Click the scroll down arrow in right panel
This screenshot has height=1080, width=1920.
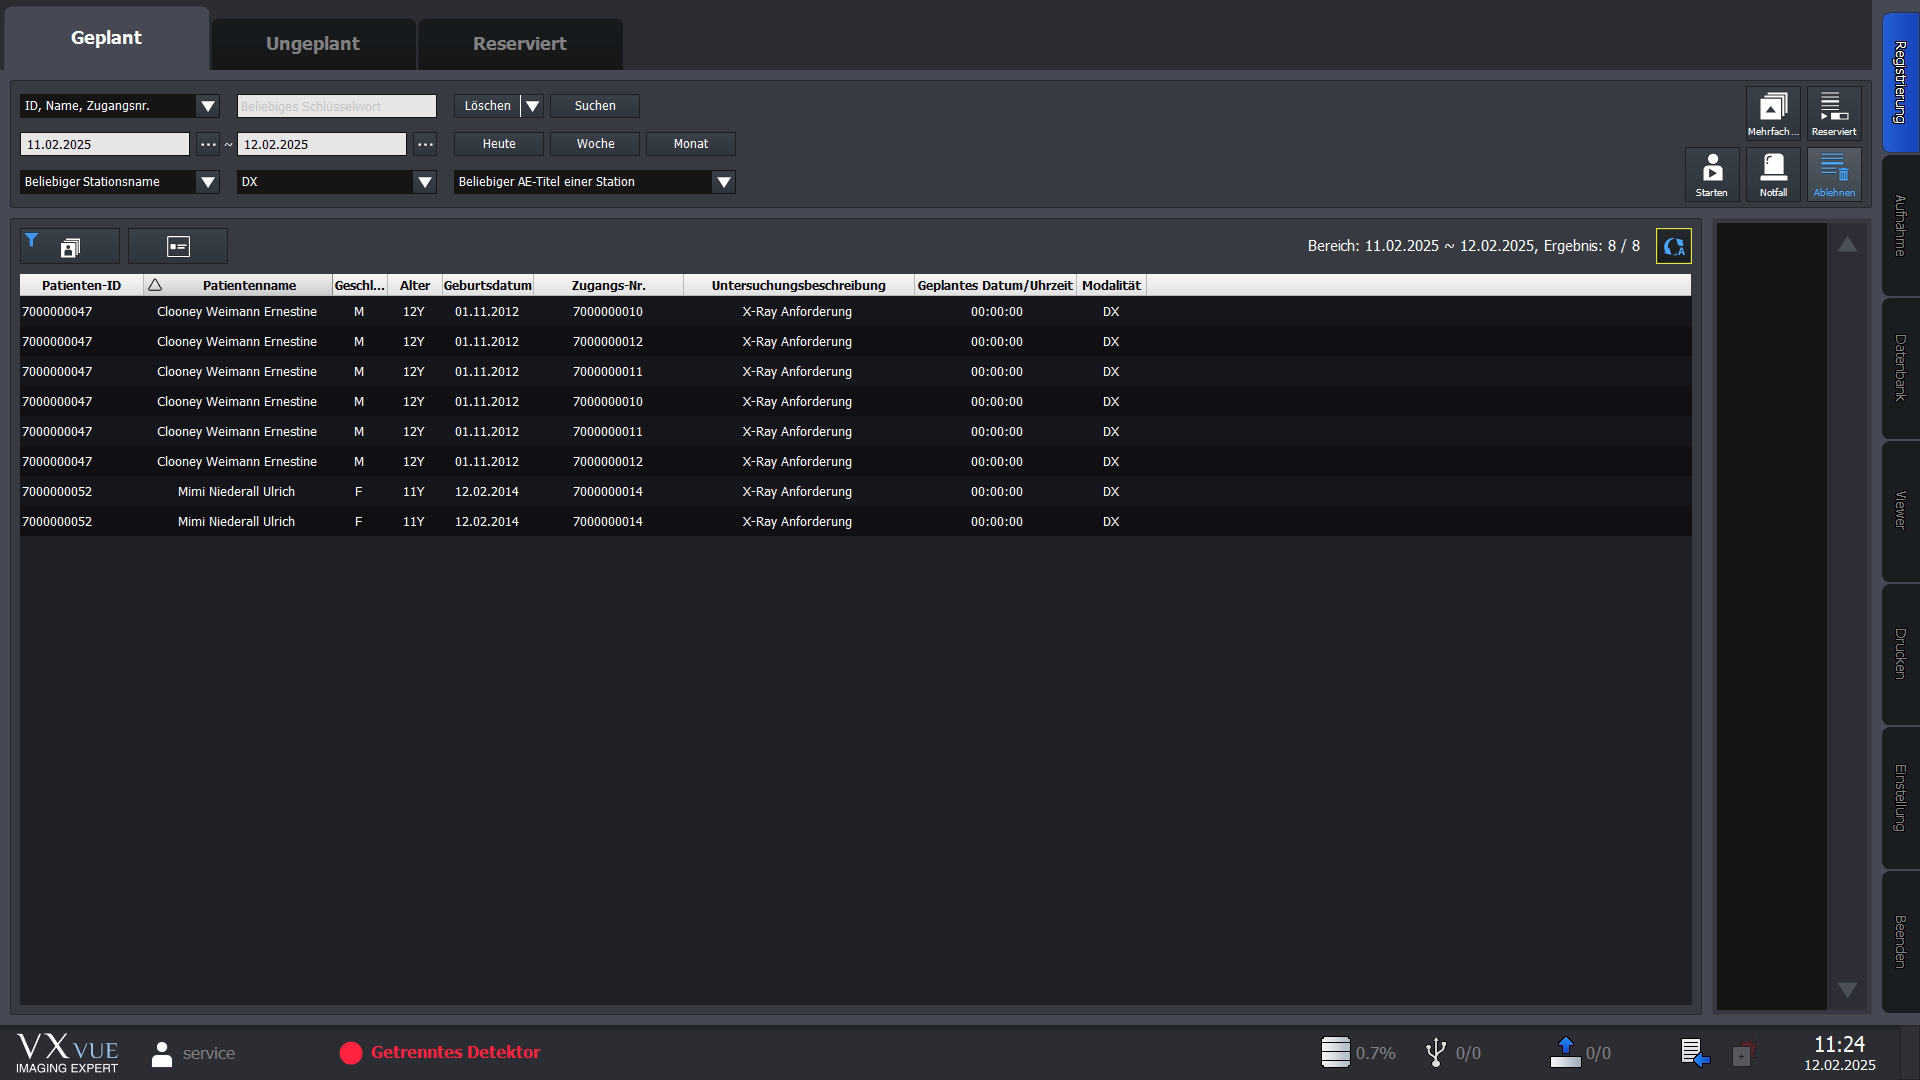[x=1847, y=990]
